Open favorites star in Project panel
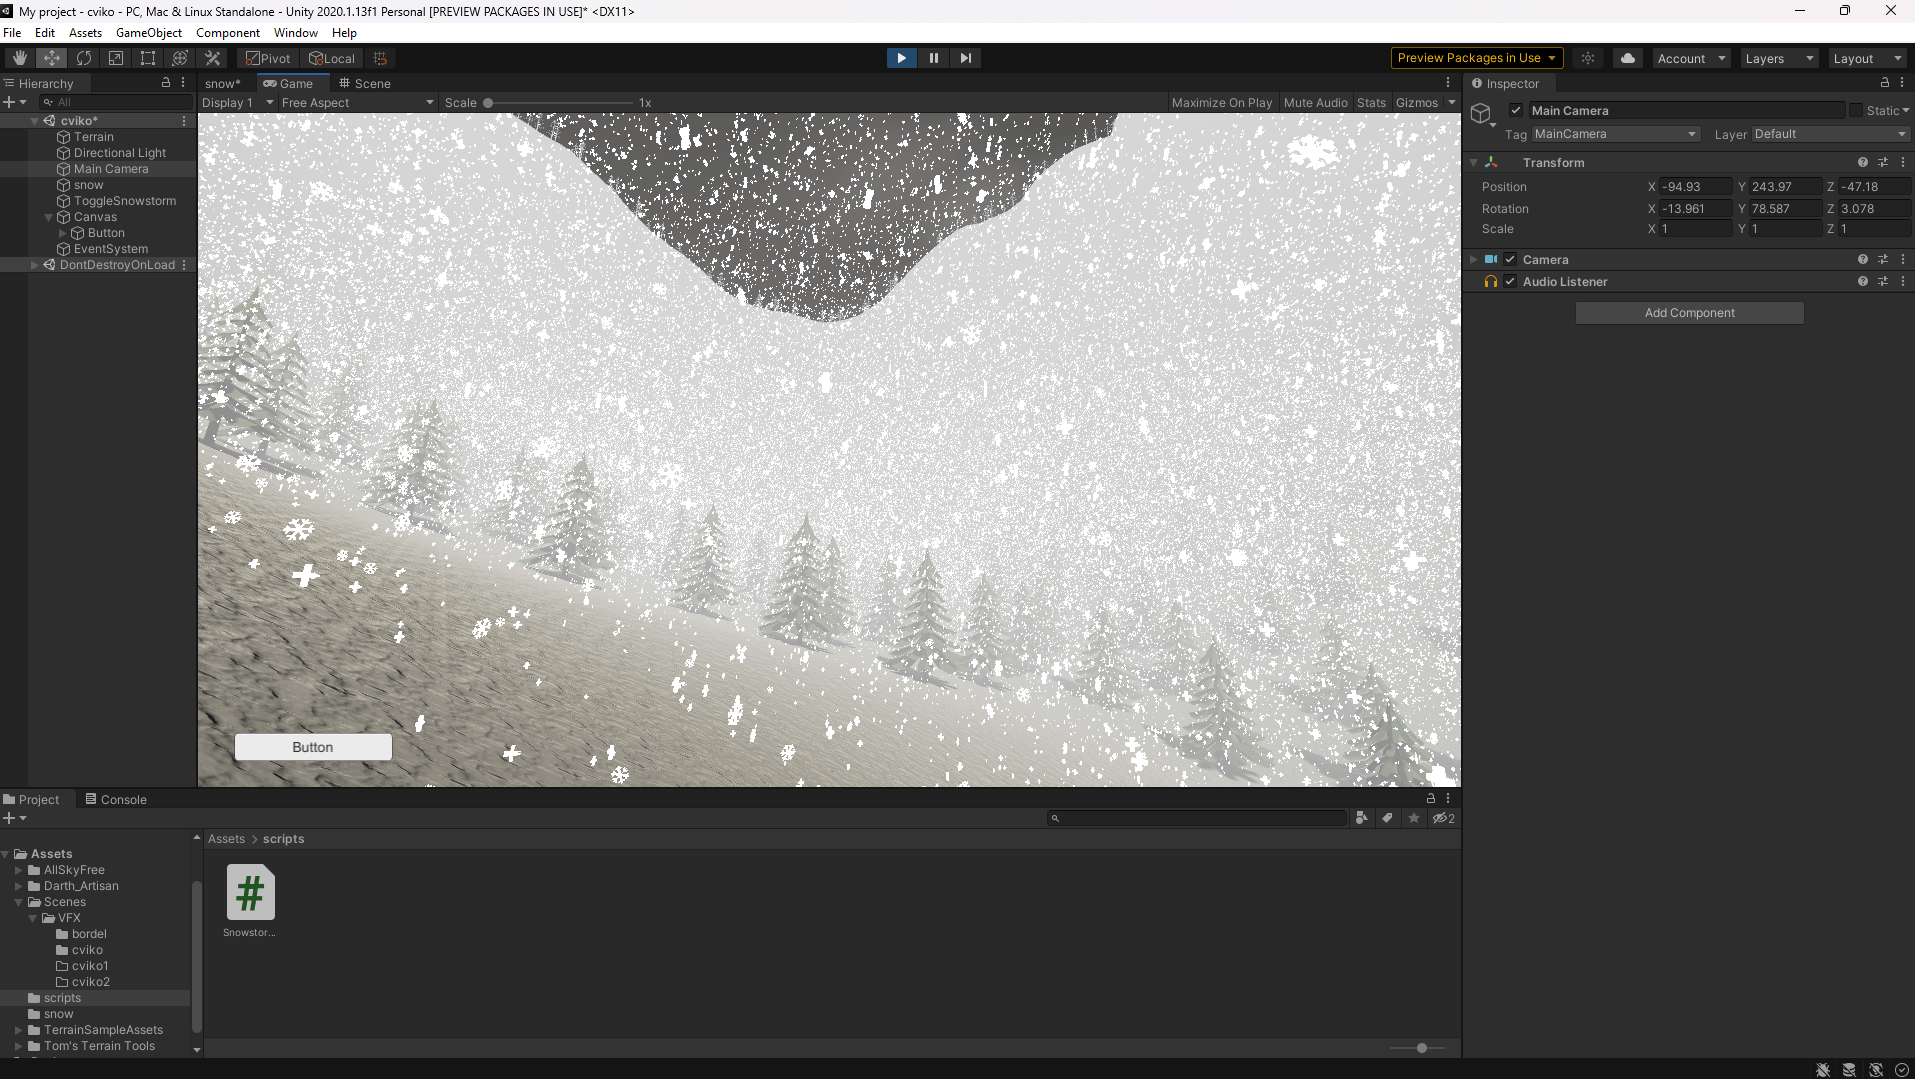 pos(1414,818)
